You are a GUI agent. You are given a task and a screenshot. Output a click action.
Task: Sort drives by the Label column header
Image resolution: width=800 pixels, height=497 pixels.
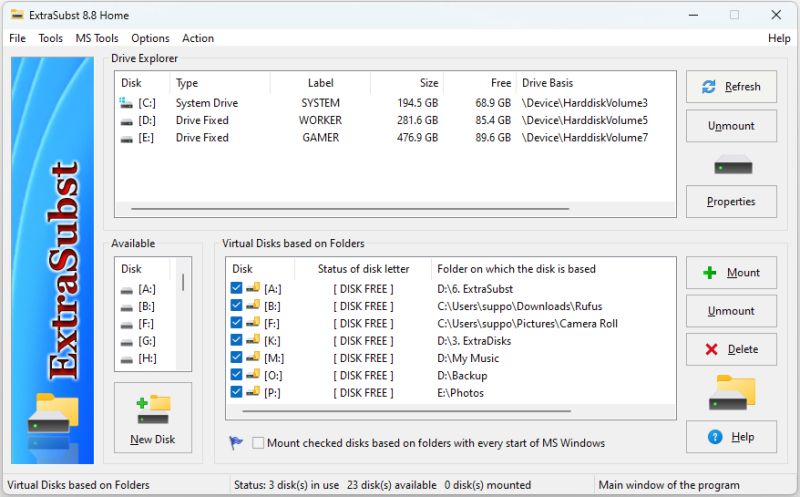320,83
